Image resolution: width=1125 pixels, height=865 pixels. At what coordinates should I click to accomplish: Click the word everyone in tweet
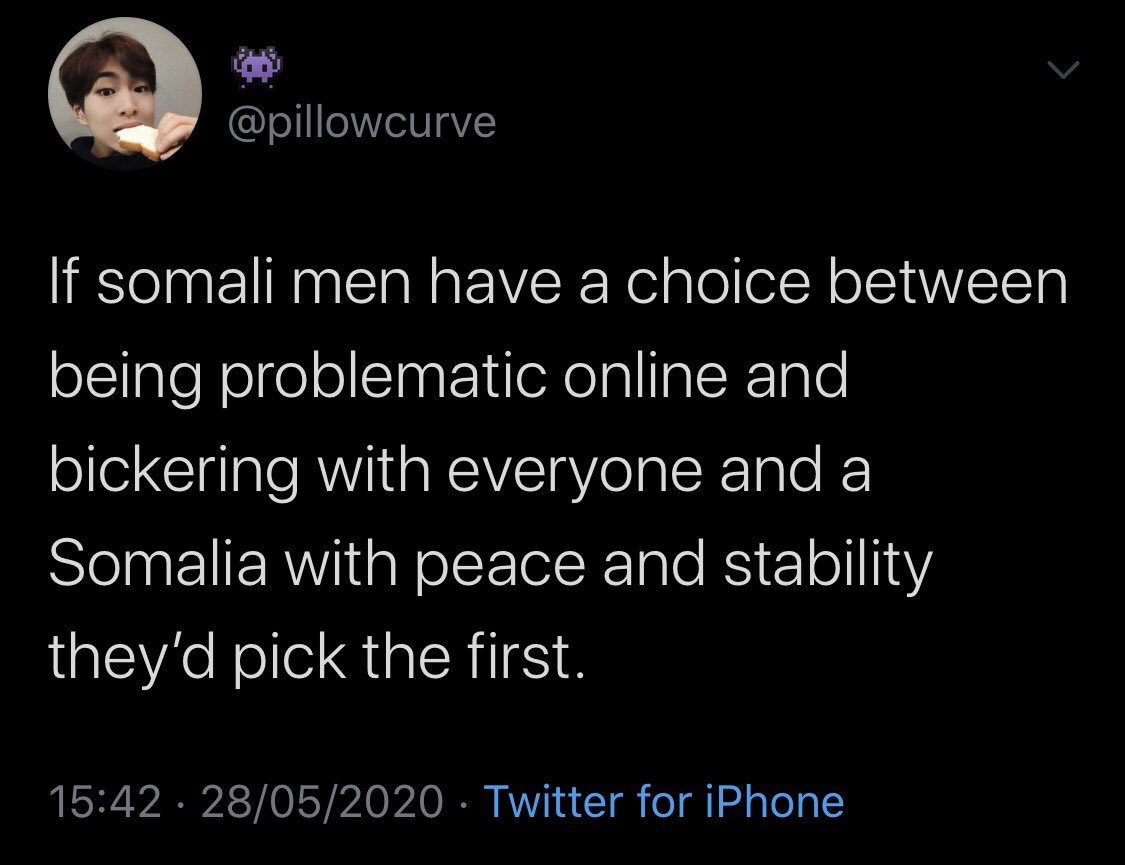575,473
